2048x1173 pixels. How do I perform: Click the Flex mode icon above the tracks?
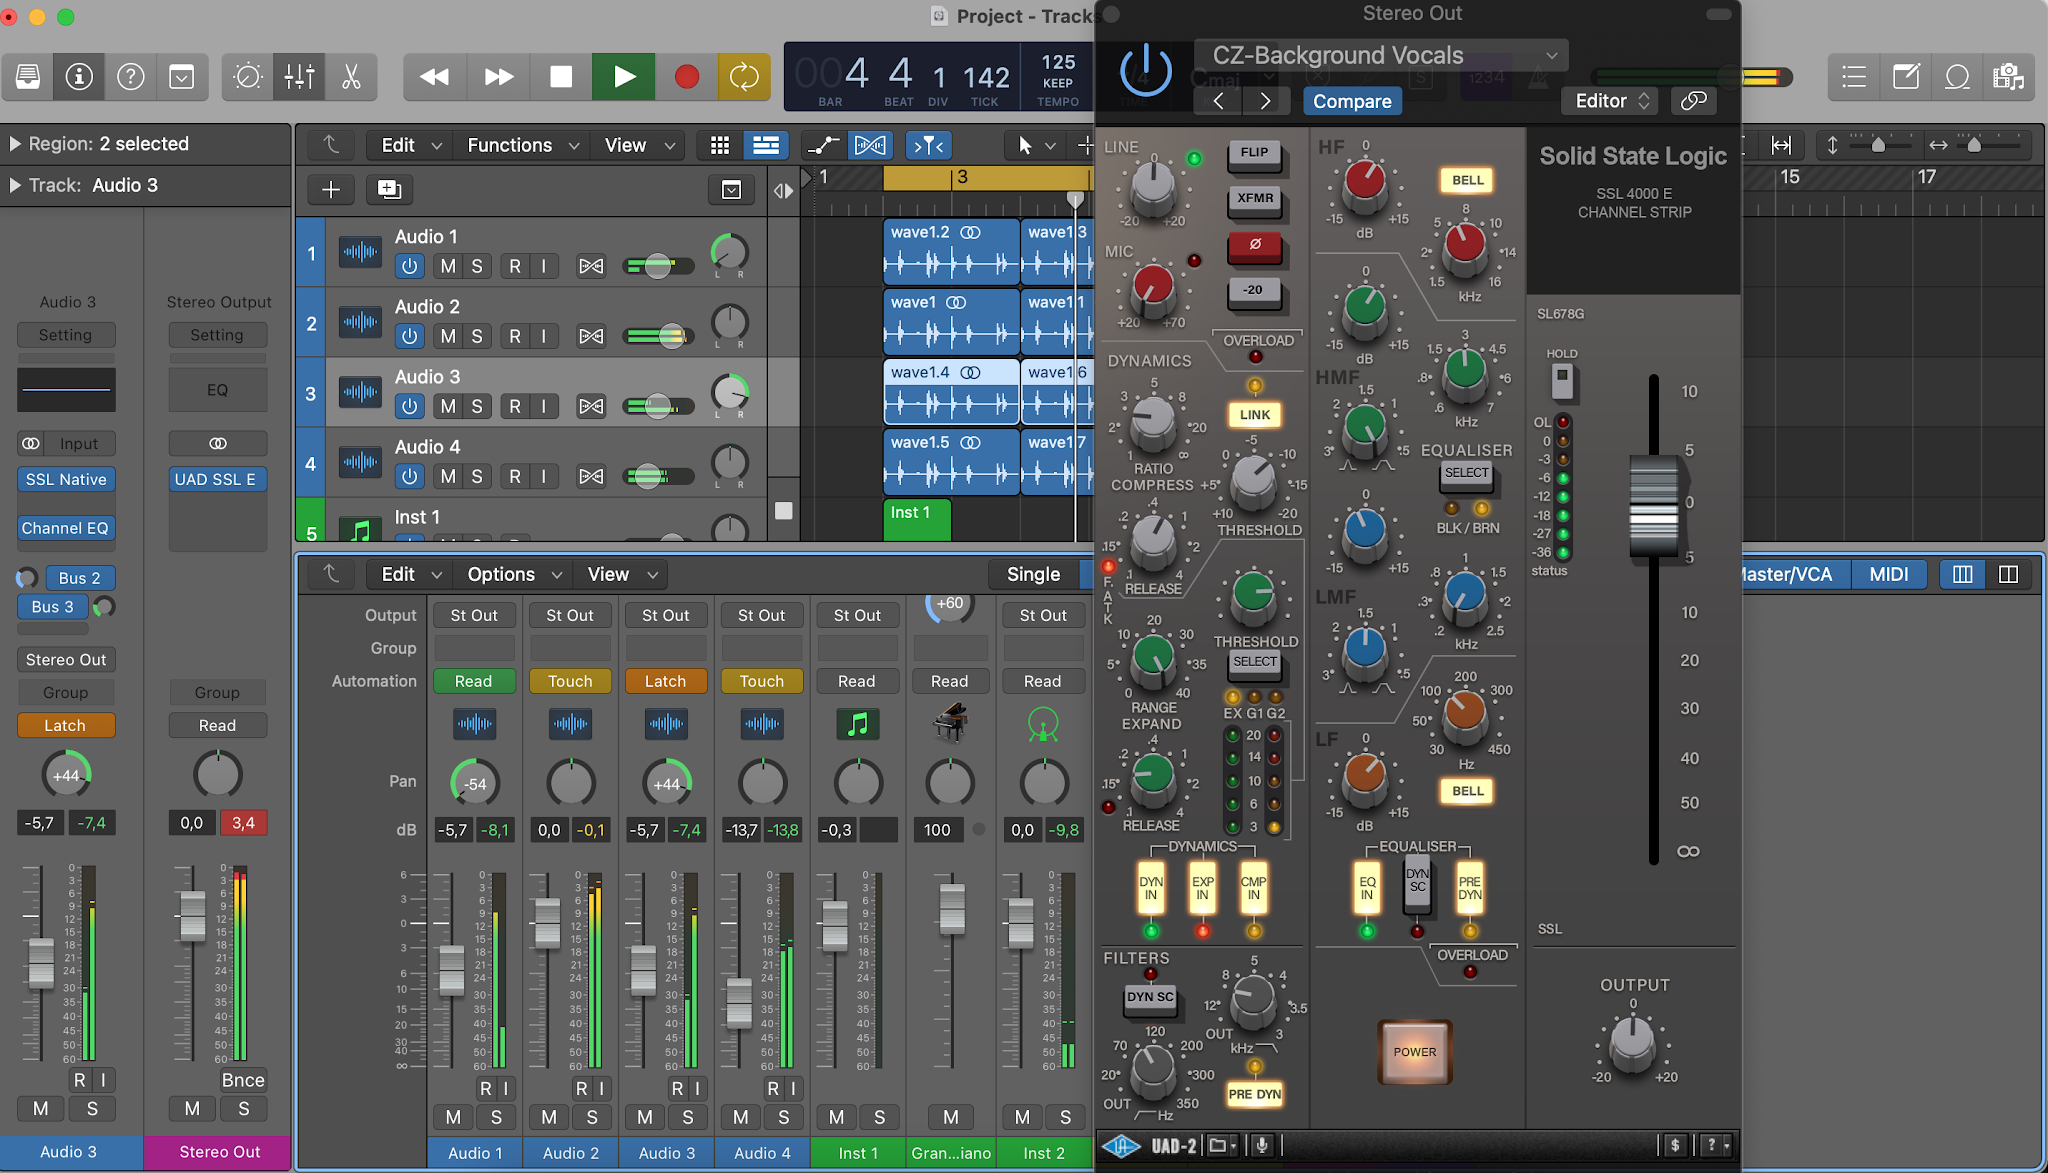point(870,145)
